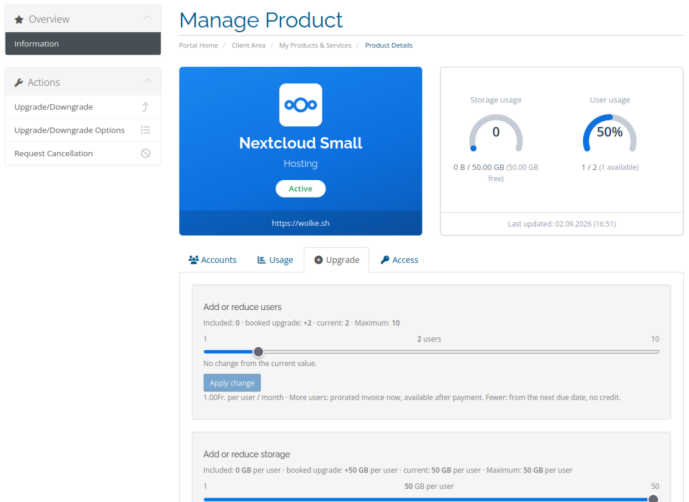This screenshot has width=689, height=502.
Task: Click the Usage tab chart icon
Action: click(261, 260)
